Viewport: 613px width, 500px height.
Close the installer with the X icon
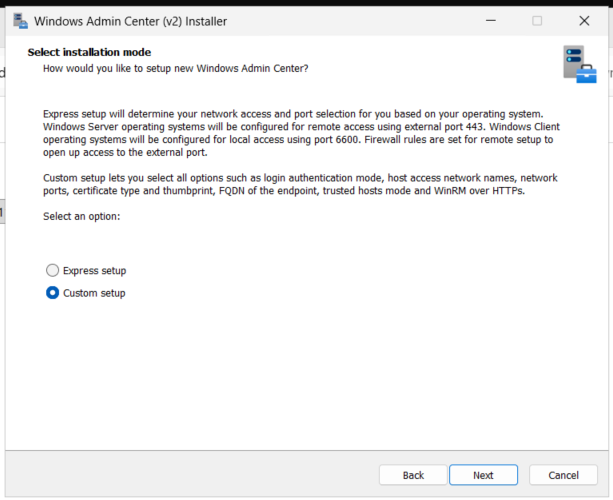[x=584, y=21]
